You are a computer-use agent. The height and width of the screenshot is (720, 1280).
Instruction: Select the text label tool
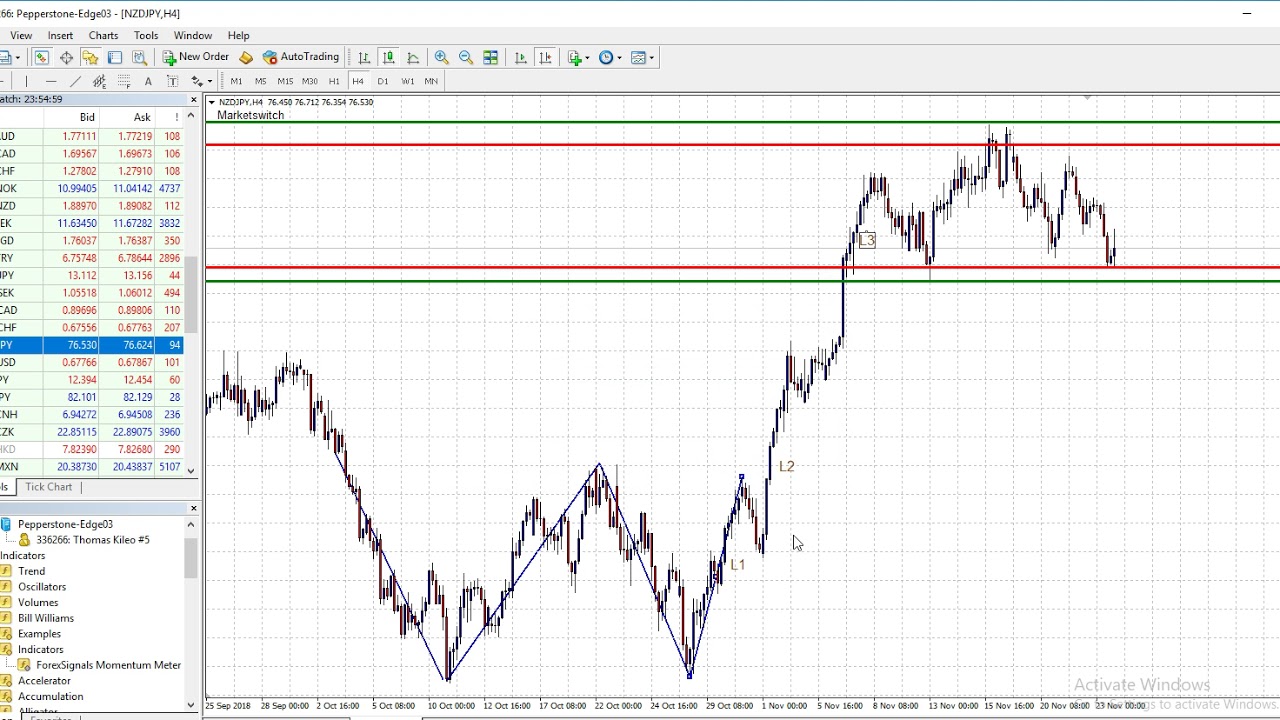[x=148, y=81]
